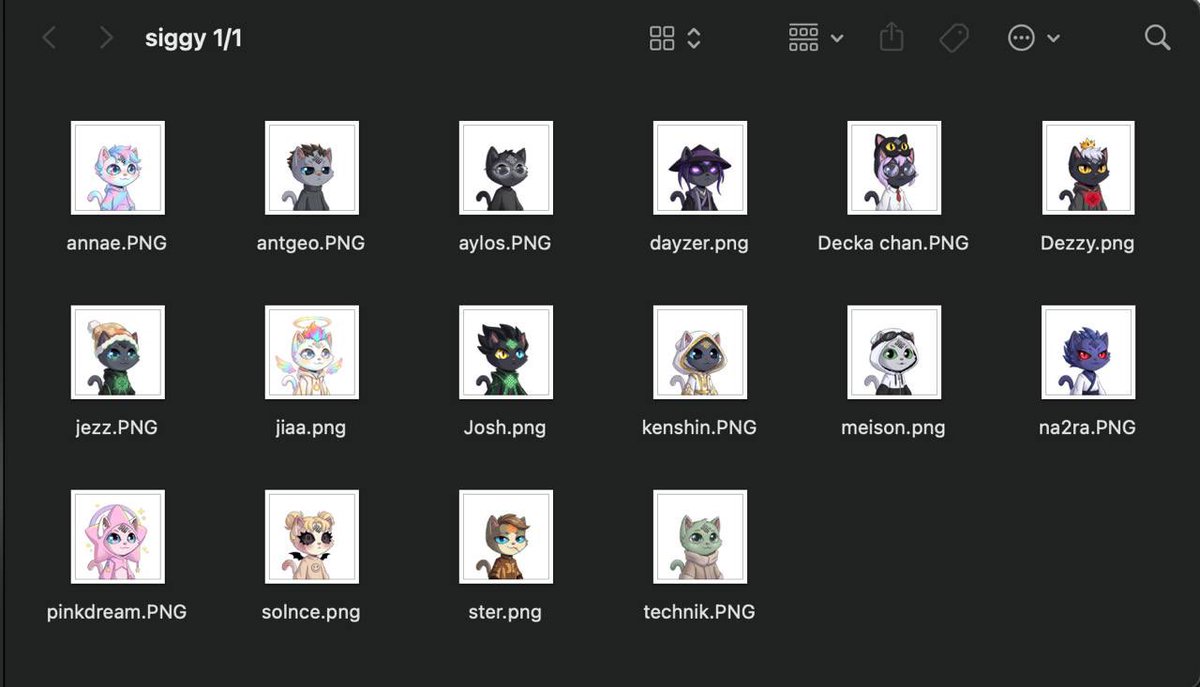This screenshot has width=1200, height=687.
Task: Click the file name solnce.png
Action: (311, 611)
